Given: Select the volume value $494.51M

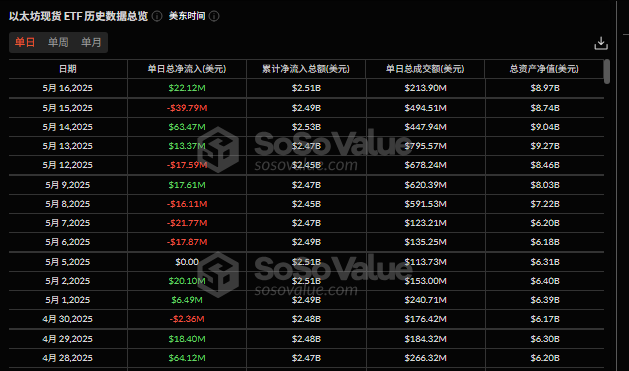Looking at the screenshot, I should pos(425,108).
